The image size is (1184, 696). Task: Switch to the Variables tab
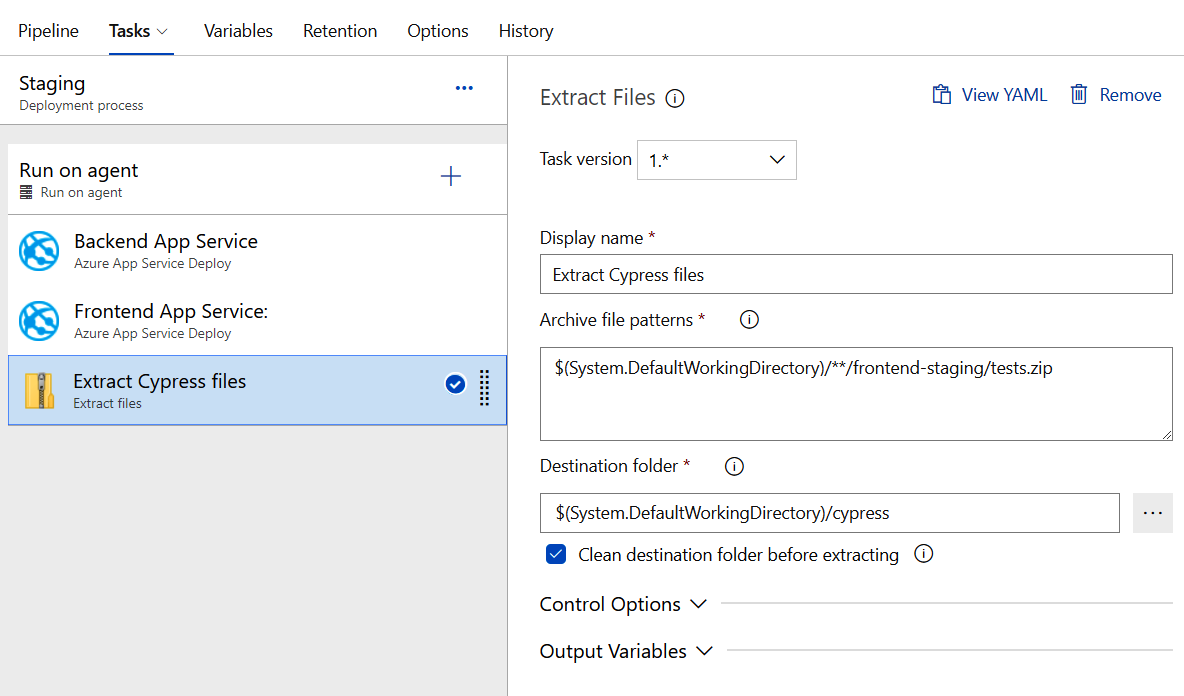(x=238, y=31)
